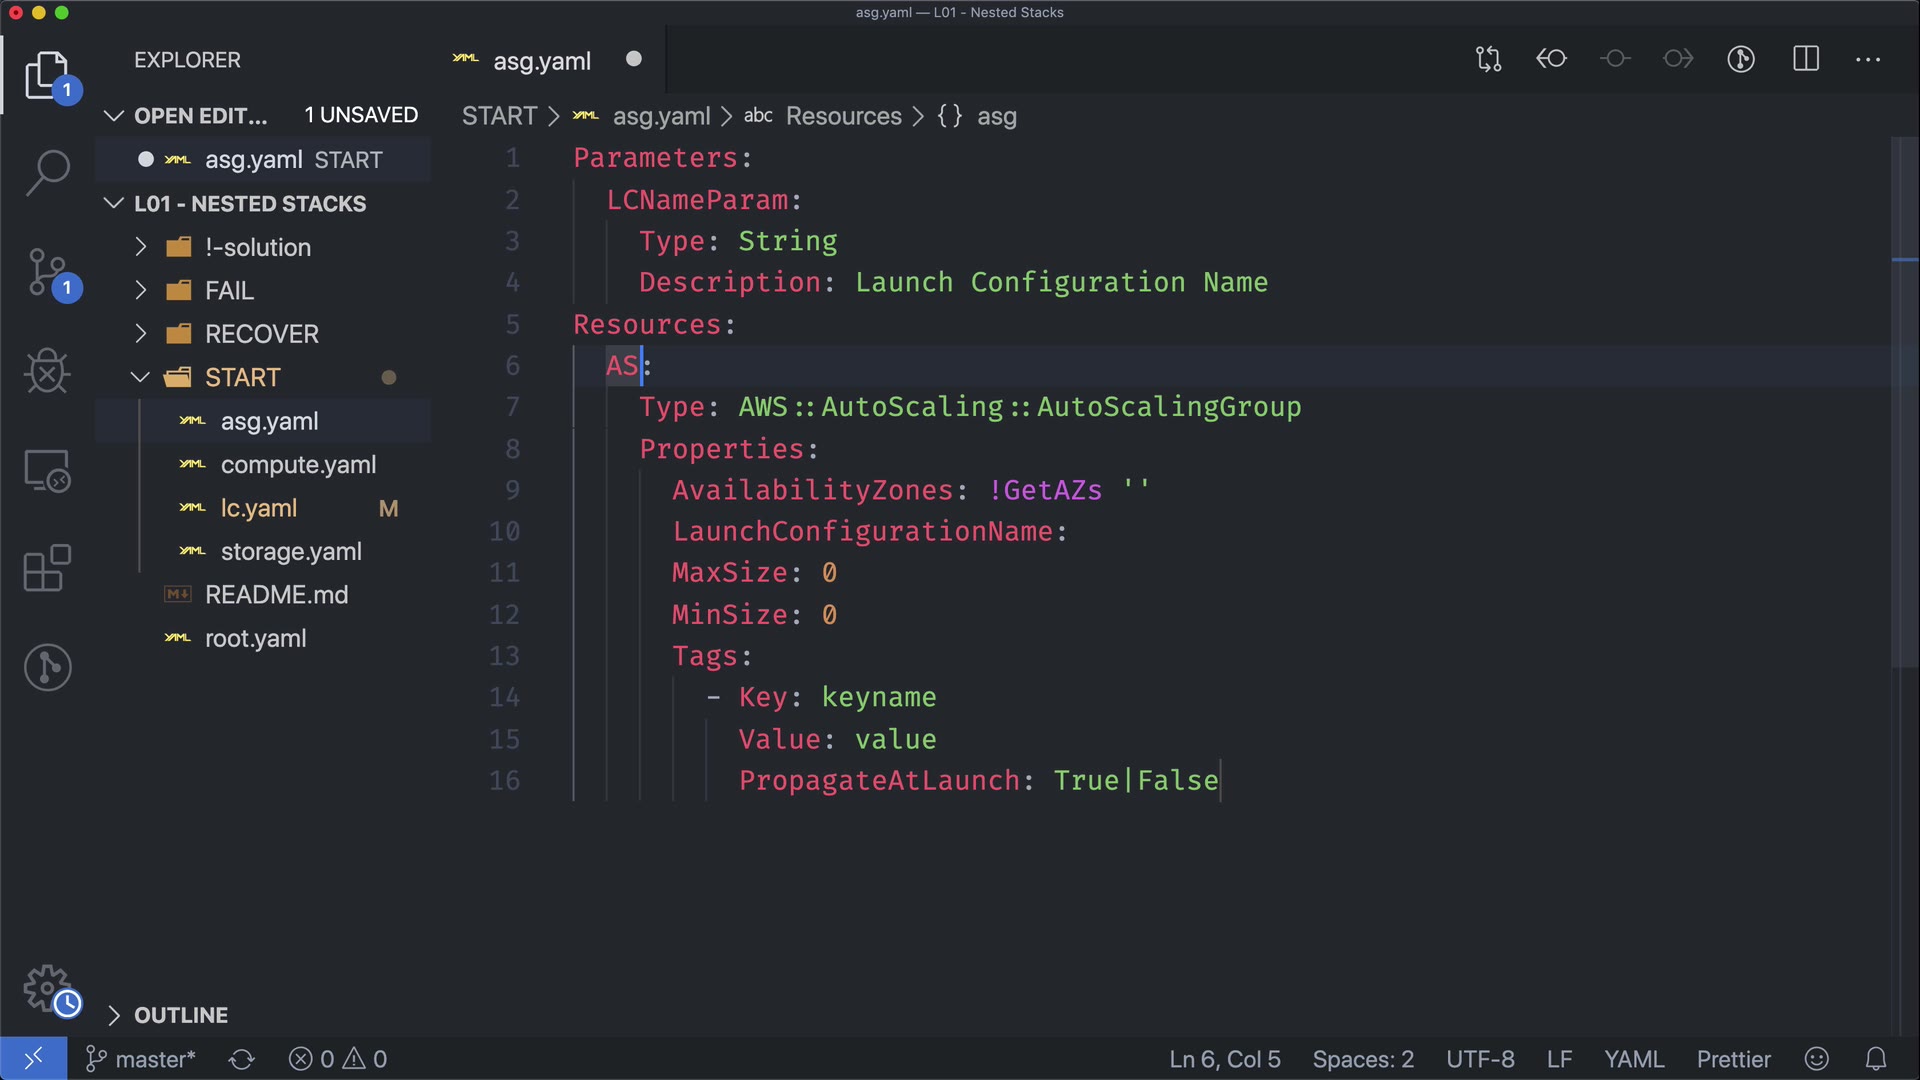Screen dimensions: 1920x1080
Task: Click Go to Previous Change icon
Action: [1551, 59]
